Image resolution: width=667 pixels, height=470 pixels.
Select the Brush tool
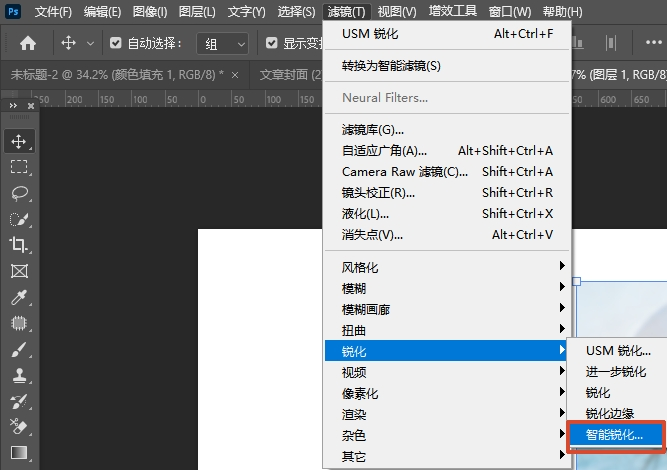pyautogui.click(x=19, y=350)
